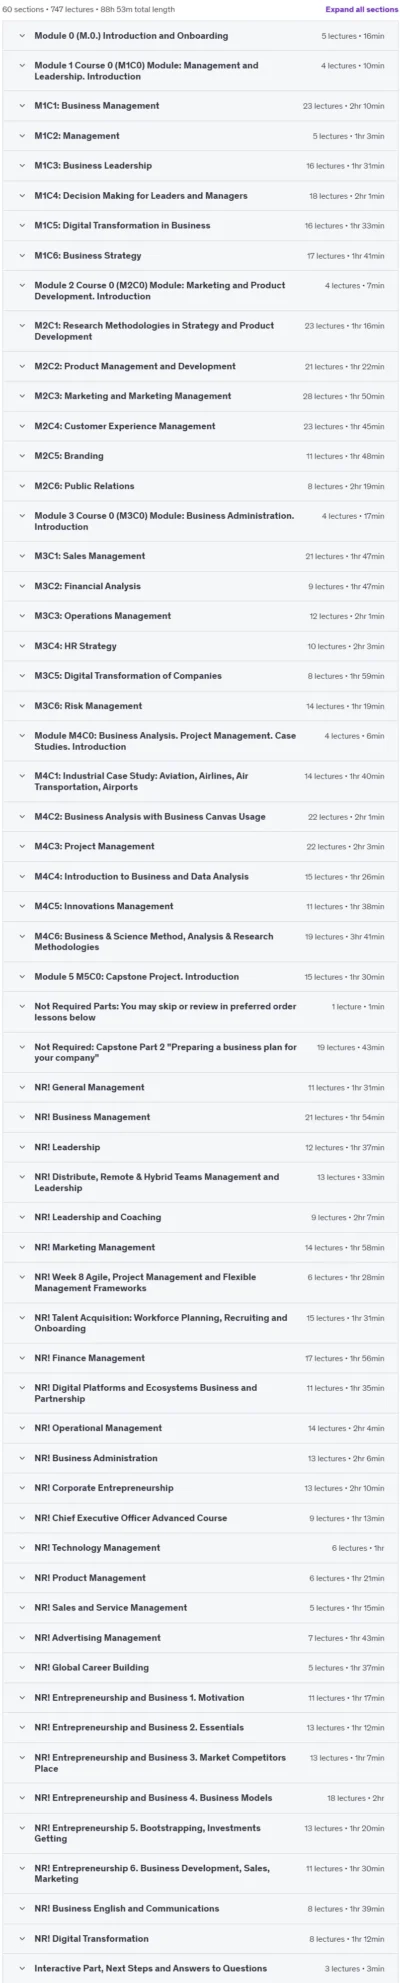Click chevron icon next to M1C3: Business Leadership
Image resolution: width=400 pixels, height=1983 pixels.
(x=21, y=166)
